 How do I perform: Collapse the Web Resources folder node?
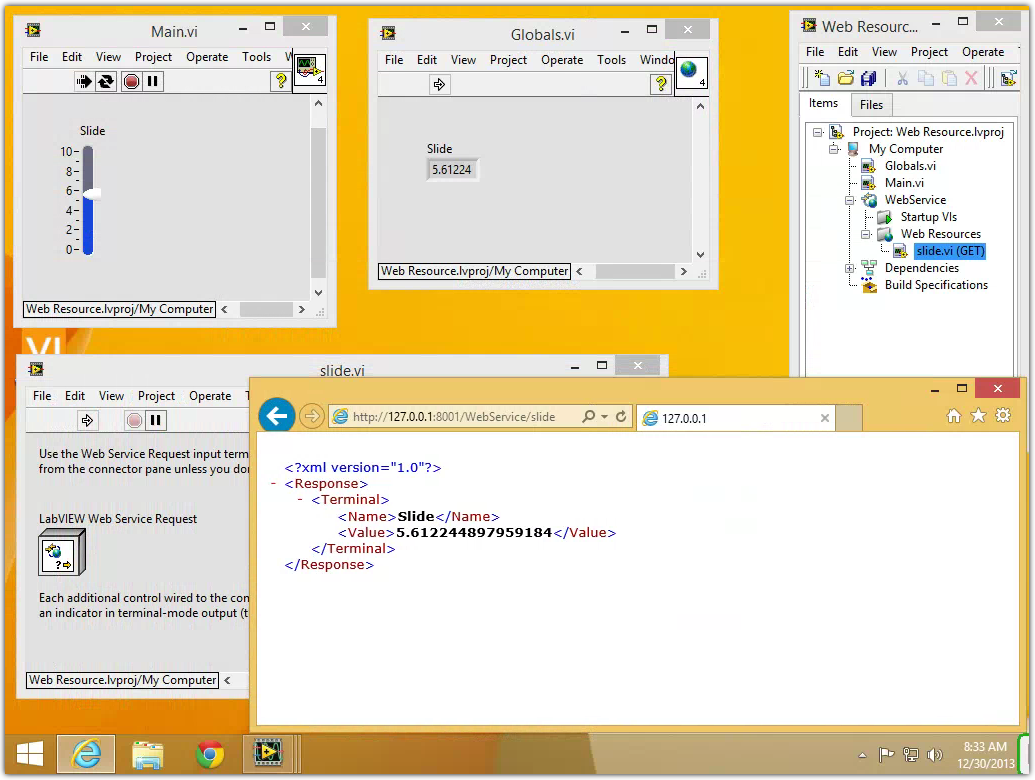pos(866,234)
